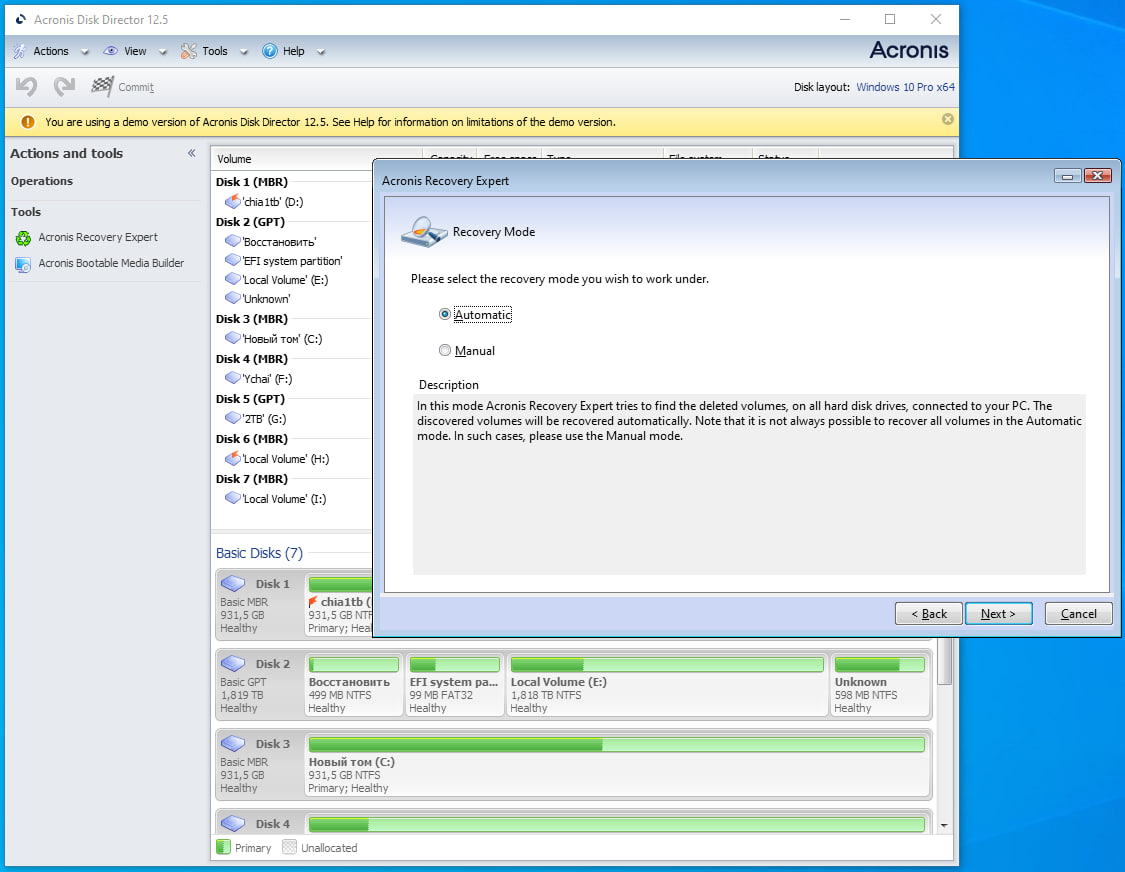Select the Automatic recovery mode
This screenshot has height=872, width=1125.
445,314
